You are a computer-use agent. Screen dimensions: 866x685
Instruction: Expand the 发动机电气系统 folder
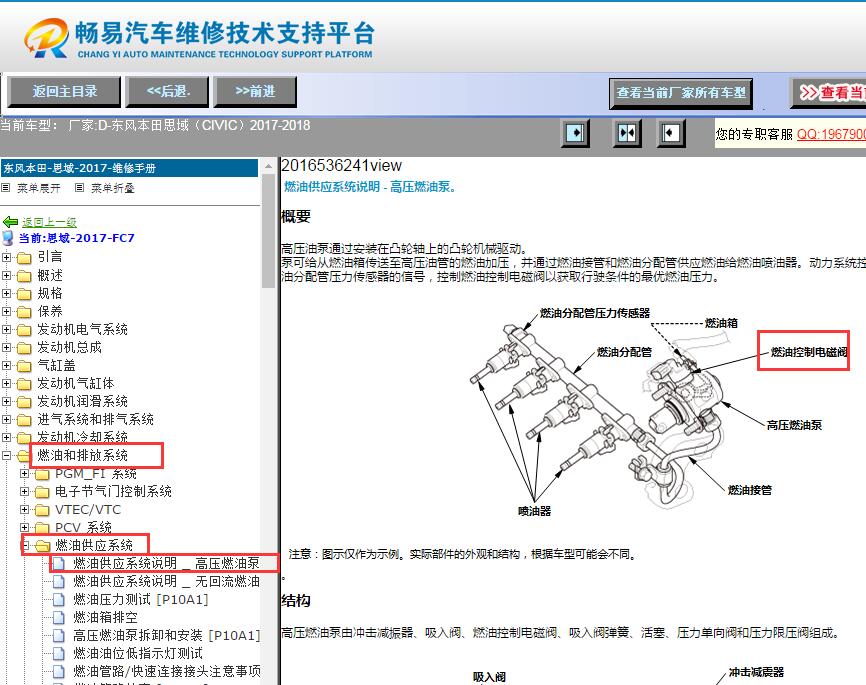point(7,329)
